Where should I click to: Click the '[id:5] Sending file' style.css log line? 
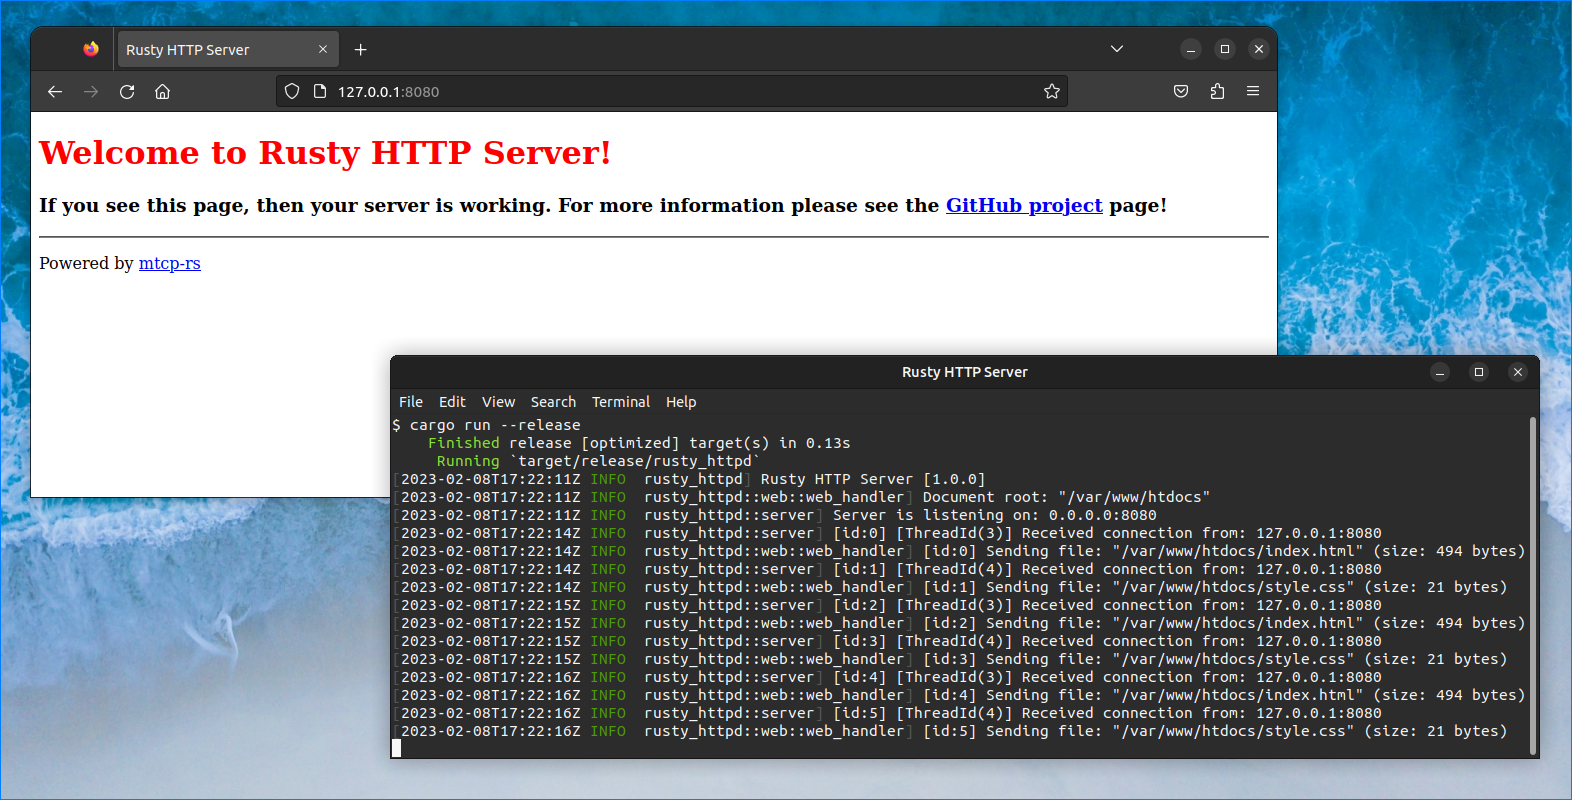coord(950,731)
